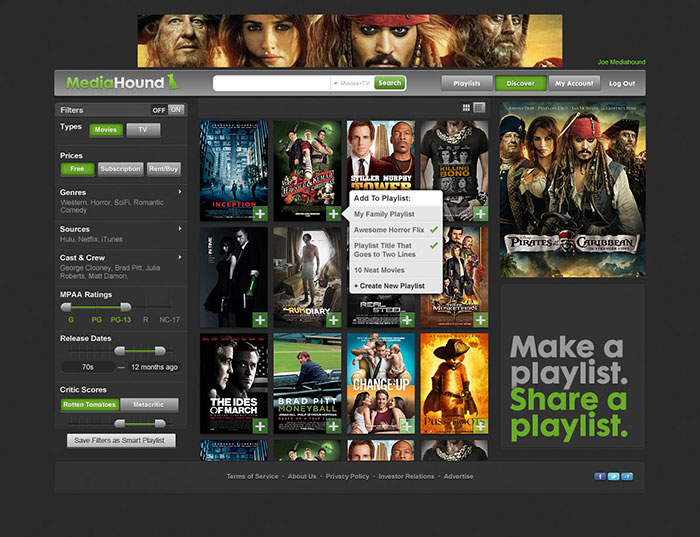The width and height of the screenshot is (700, 537).
Task: Open release date start value 70s
Action: pyautogui.click(x=88, y=367)
